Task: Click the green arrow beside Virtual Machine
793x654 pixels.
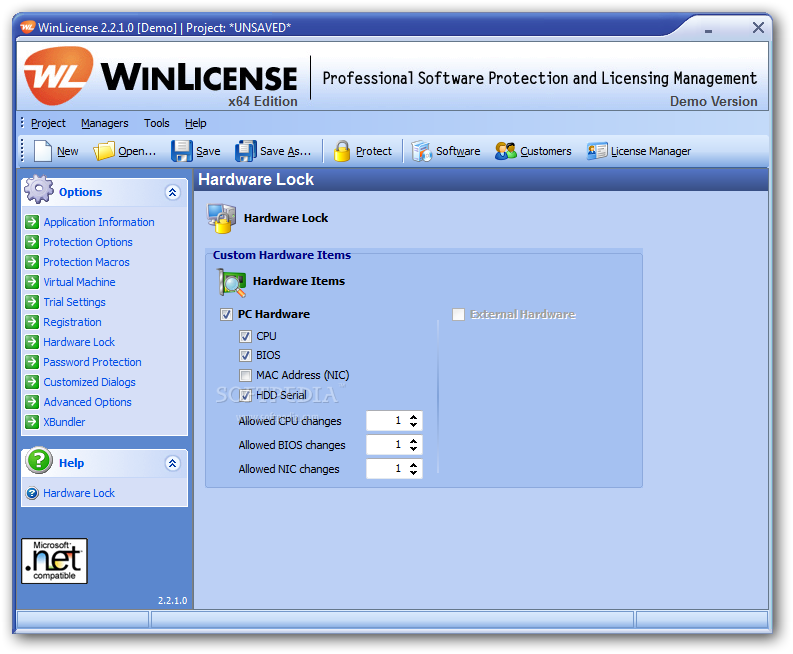Action: [32, 282]
